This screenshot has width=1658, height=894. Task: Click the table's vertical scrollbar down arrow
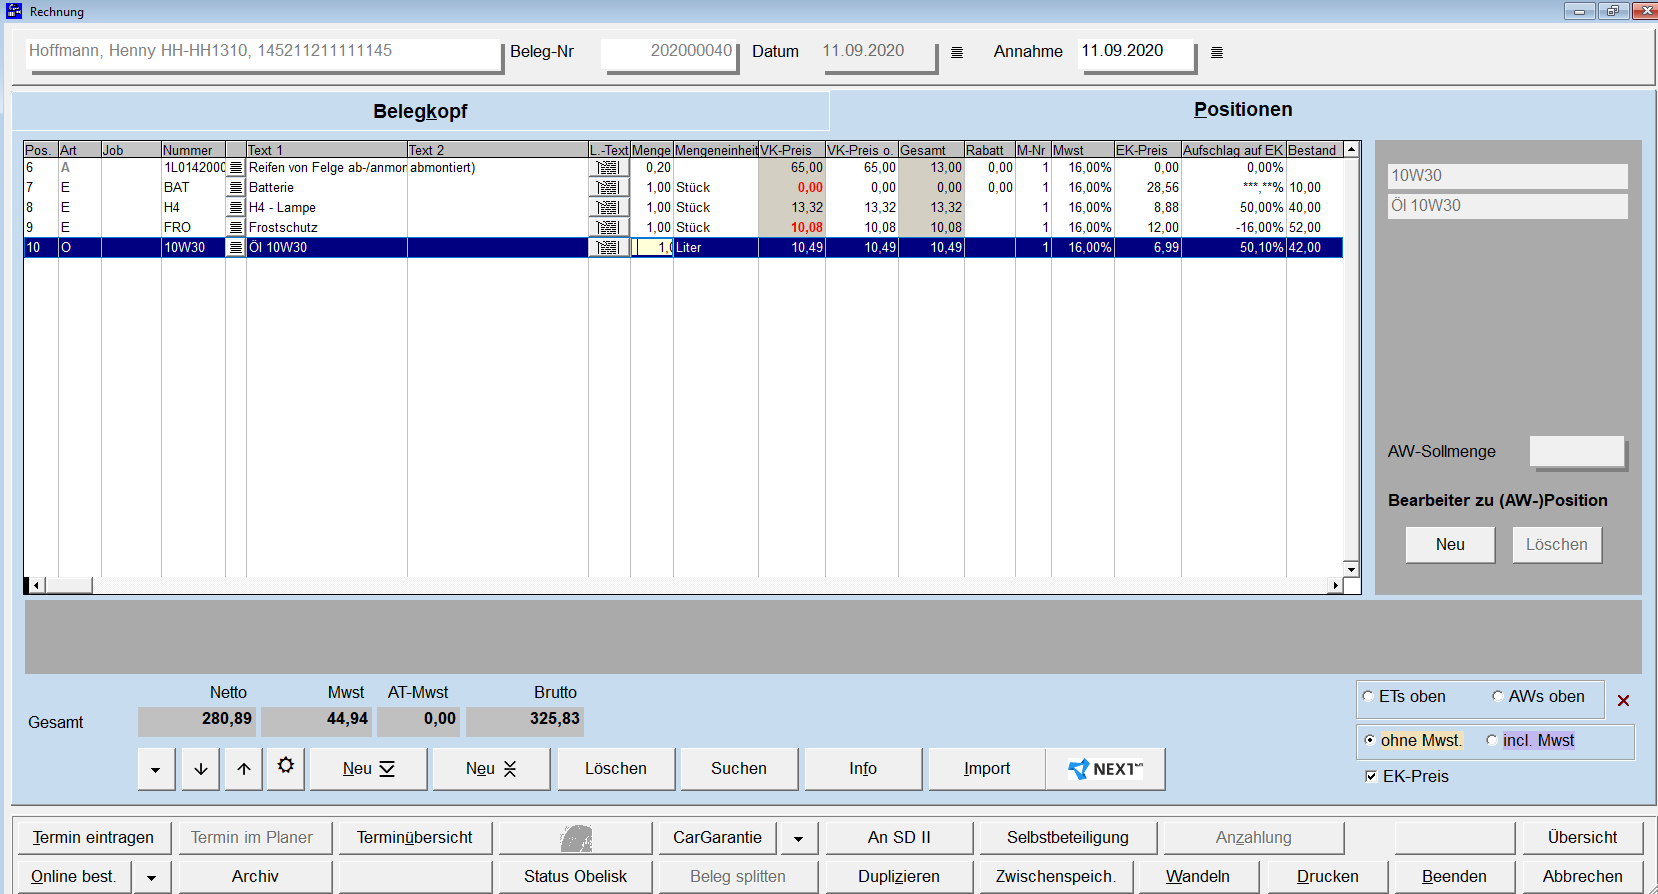[x=1351, y=569]
